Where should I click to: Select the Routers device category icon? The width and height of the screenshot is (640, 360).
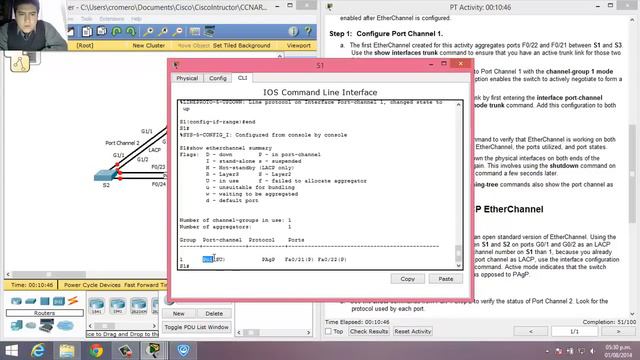[16, 301]
